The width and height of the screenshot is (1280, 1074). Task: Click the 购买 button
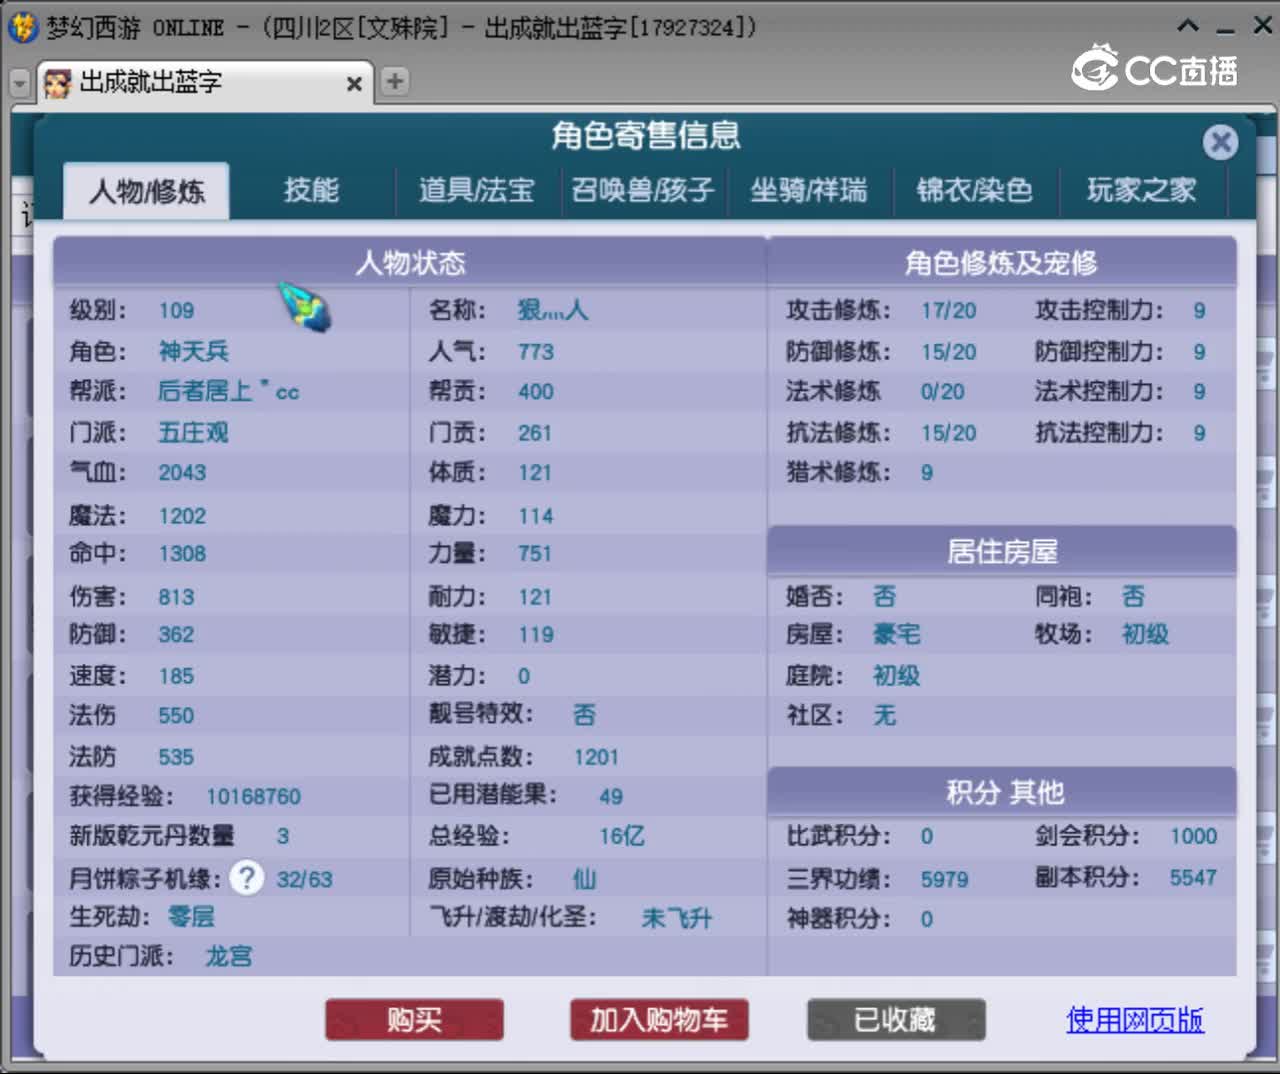click(414, 1020)
